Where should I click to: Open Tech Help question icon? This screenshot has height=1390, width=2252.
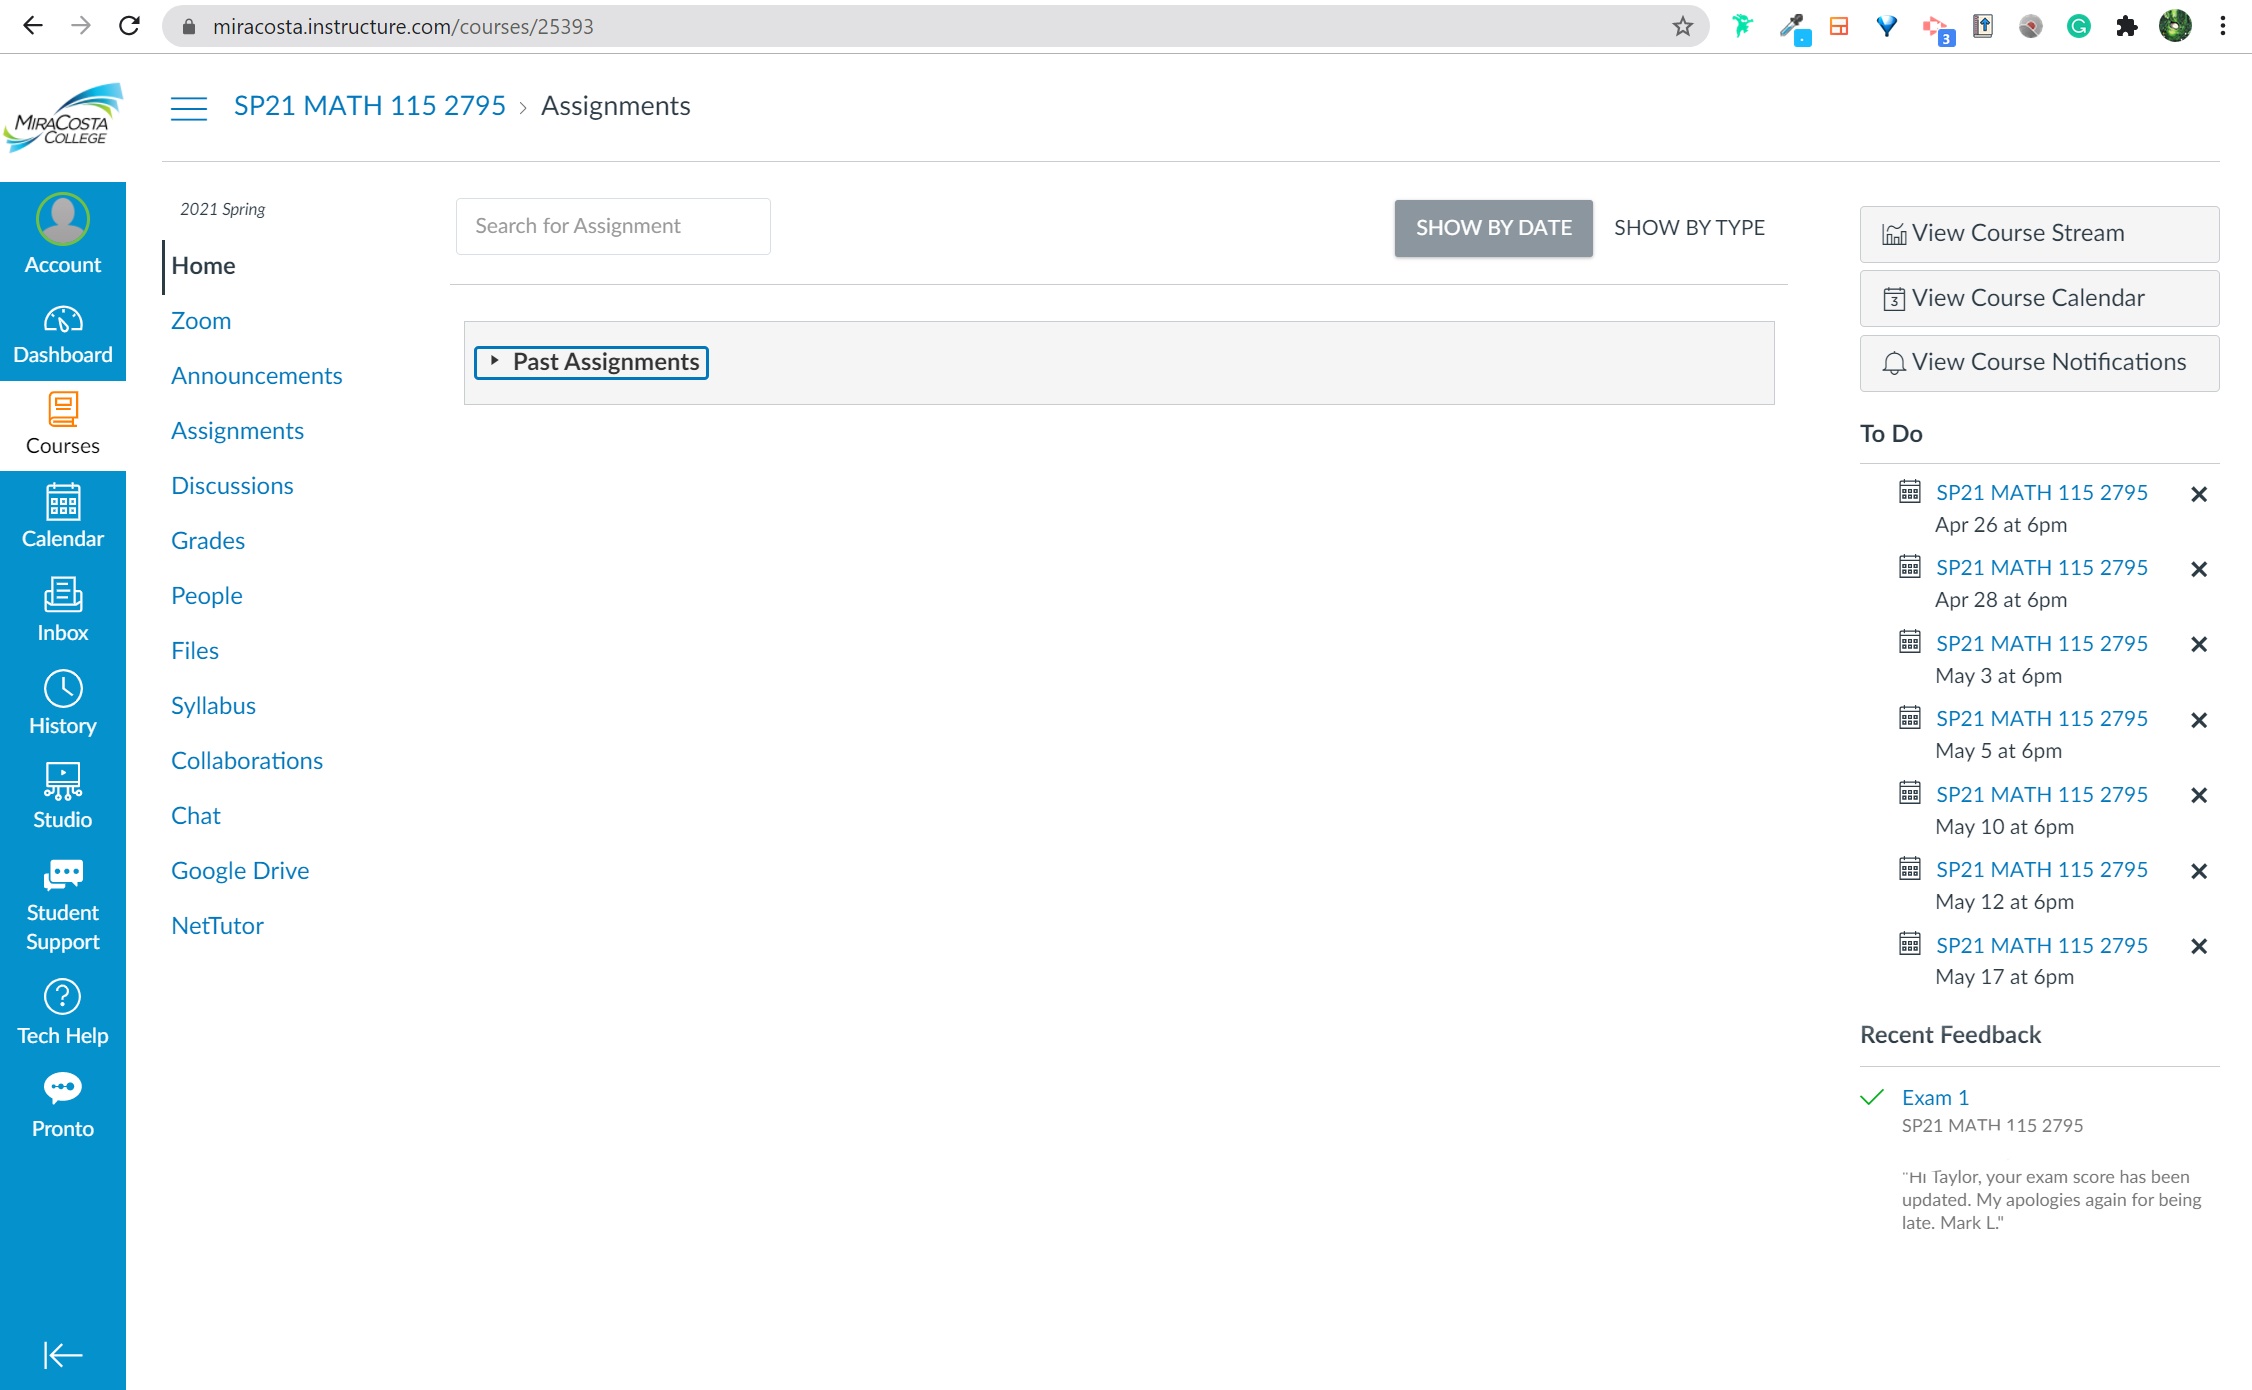coord(62,1012)
